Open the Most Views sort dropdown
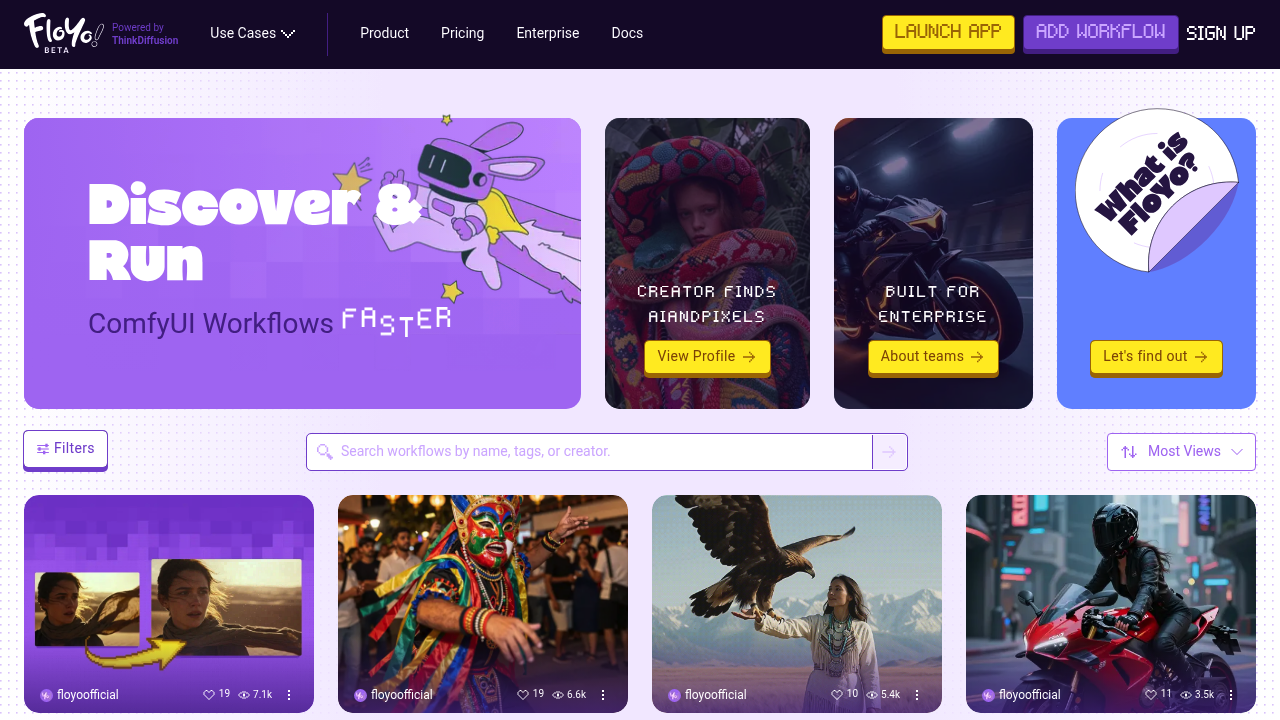1280x720 pixels. point(1181,452)
